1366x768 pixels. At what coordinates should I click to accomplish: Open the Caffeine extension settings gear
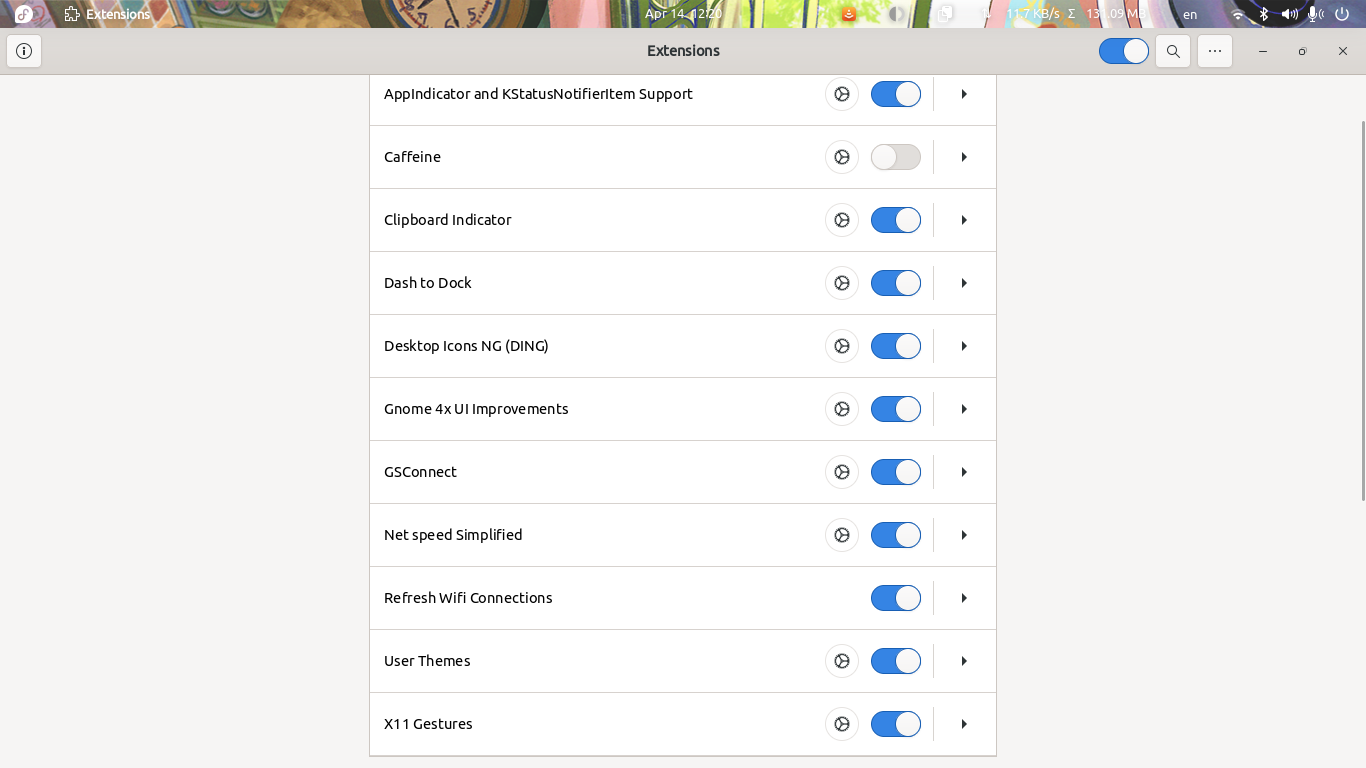pyautogui.click(x=841, y=157)
